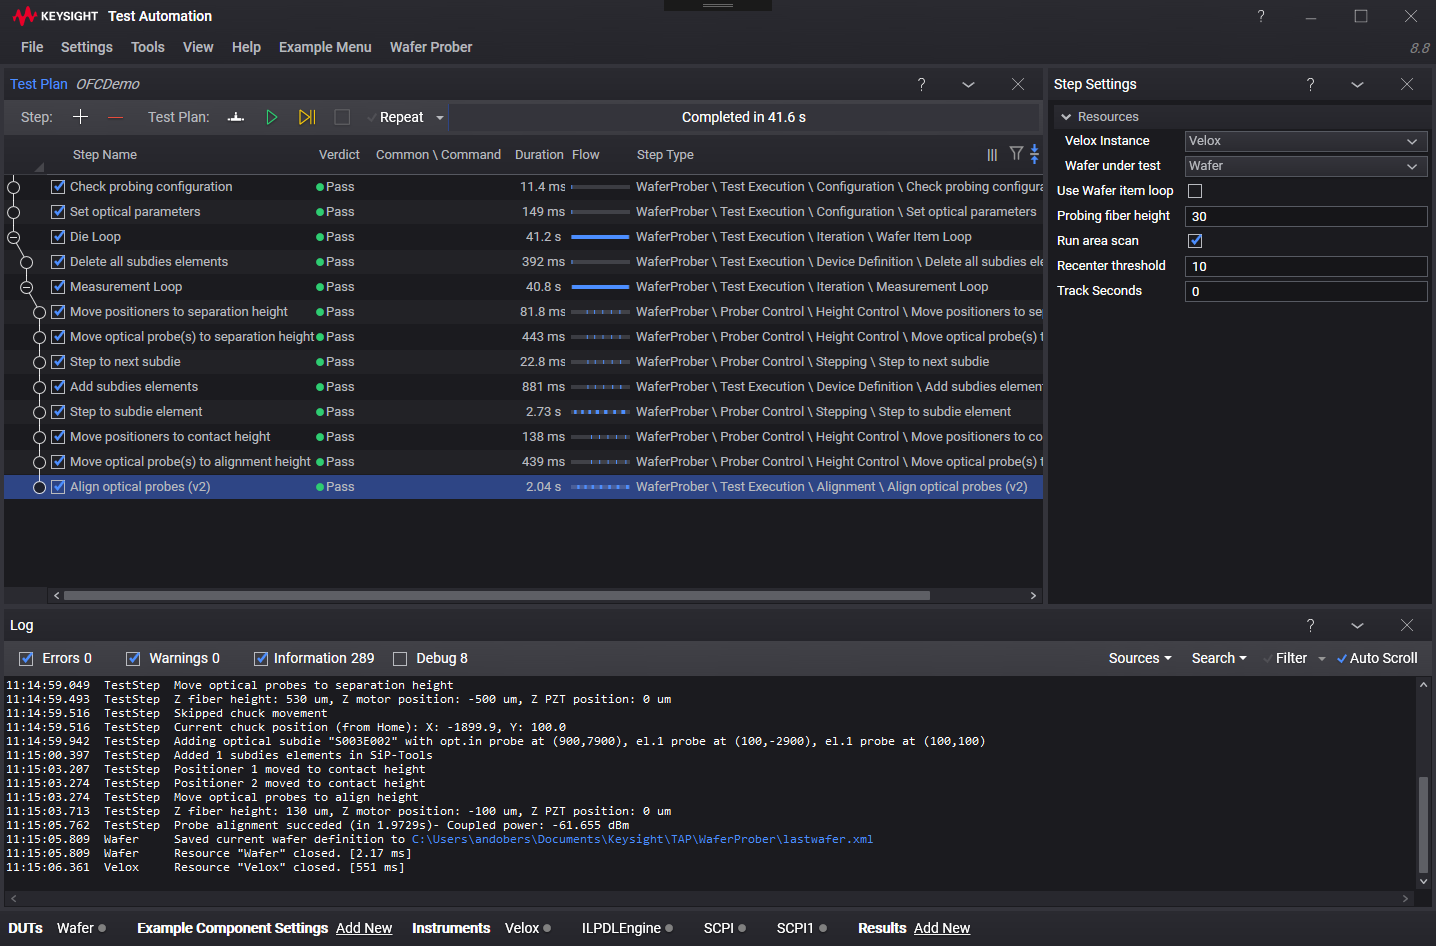This screenshot has height=946, width=1436.
Task: Uncheck the Run area scan checkbox
Action: (1195, 241)
